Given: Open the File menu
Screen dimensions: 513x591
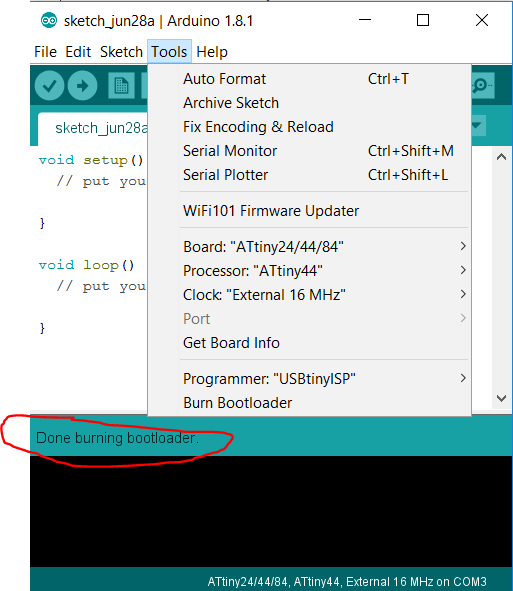Looking at the screenshot, I should point(45,52).
